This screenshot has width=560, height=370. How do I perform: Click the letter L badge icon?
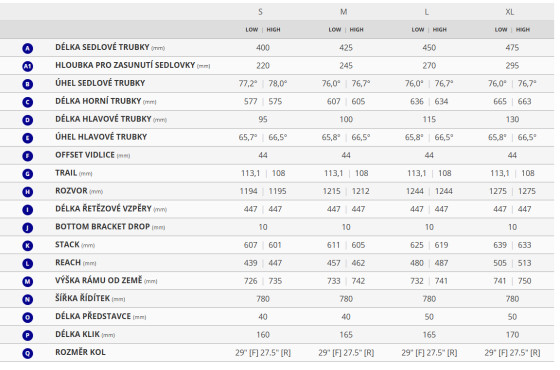28,264
